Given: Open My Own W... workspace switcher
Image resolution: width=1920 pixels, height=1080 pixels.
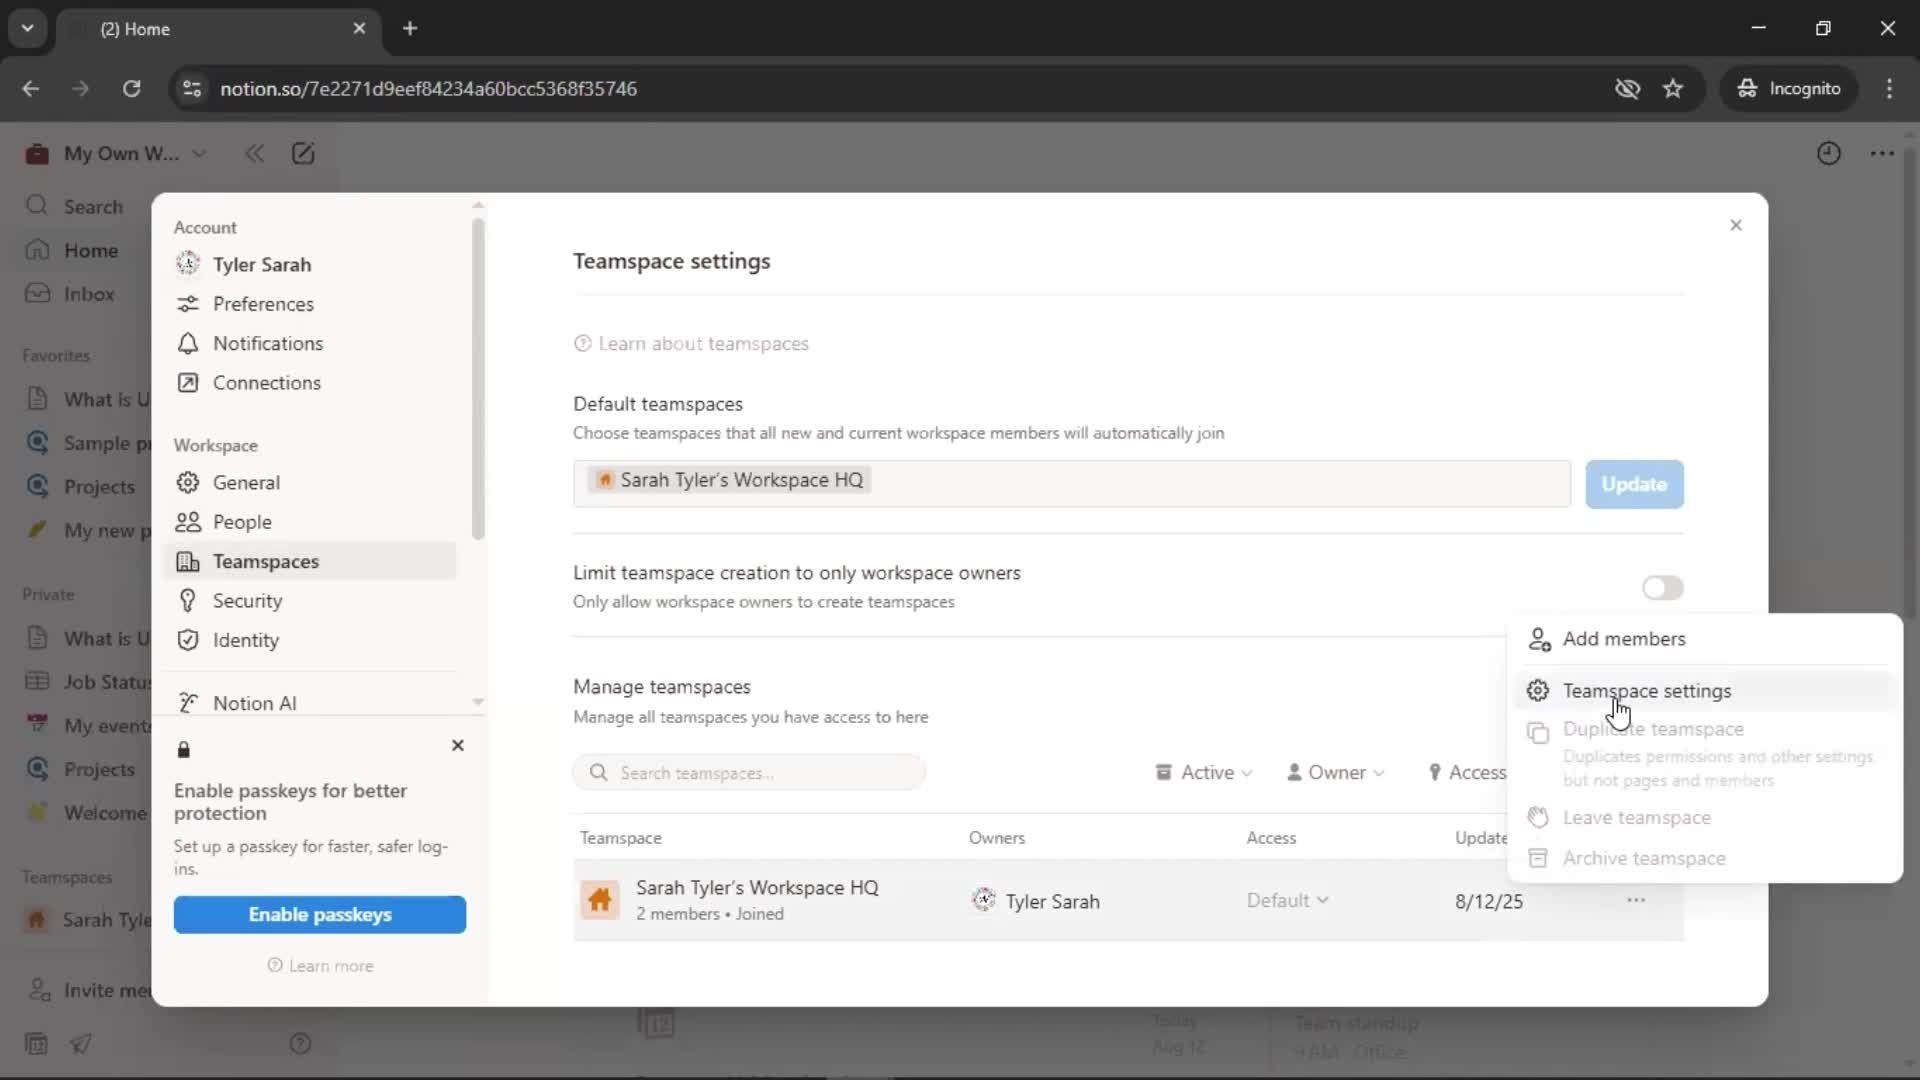Looking at the screenshot, I should point(116,153).
